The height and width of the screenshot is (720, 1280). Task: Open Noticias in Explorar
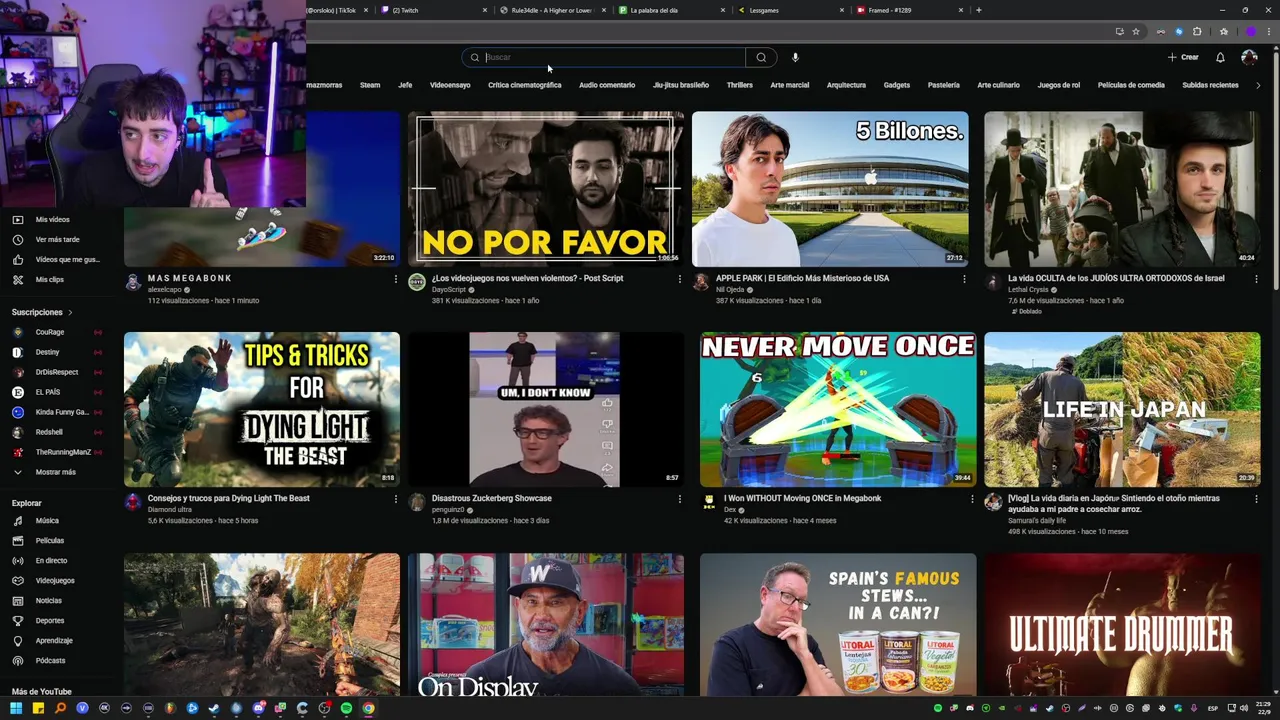click(x=49, y=601)
